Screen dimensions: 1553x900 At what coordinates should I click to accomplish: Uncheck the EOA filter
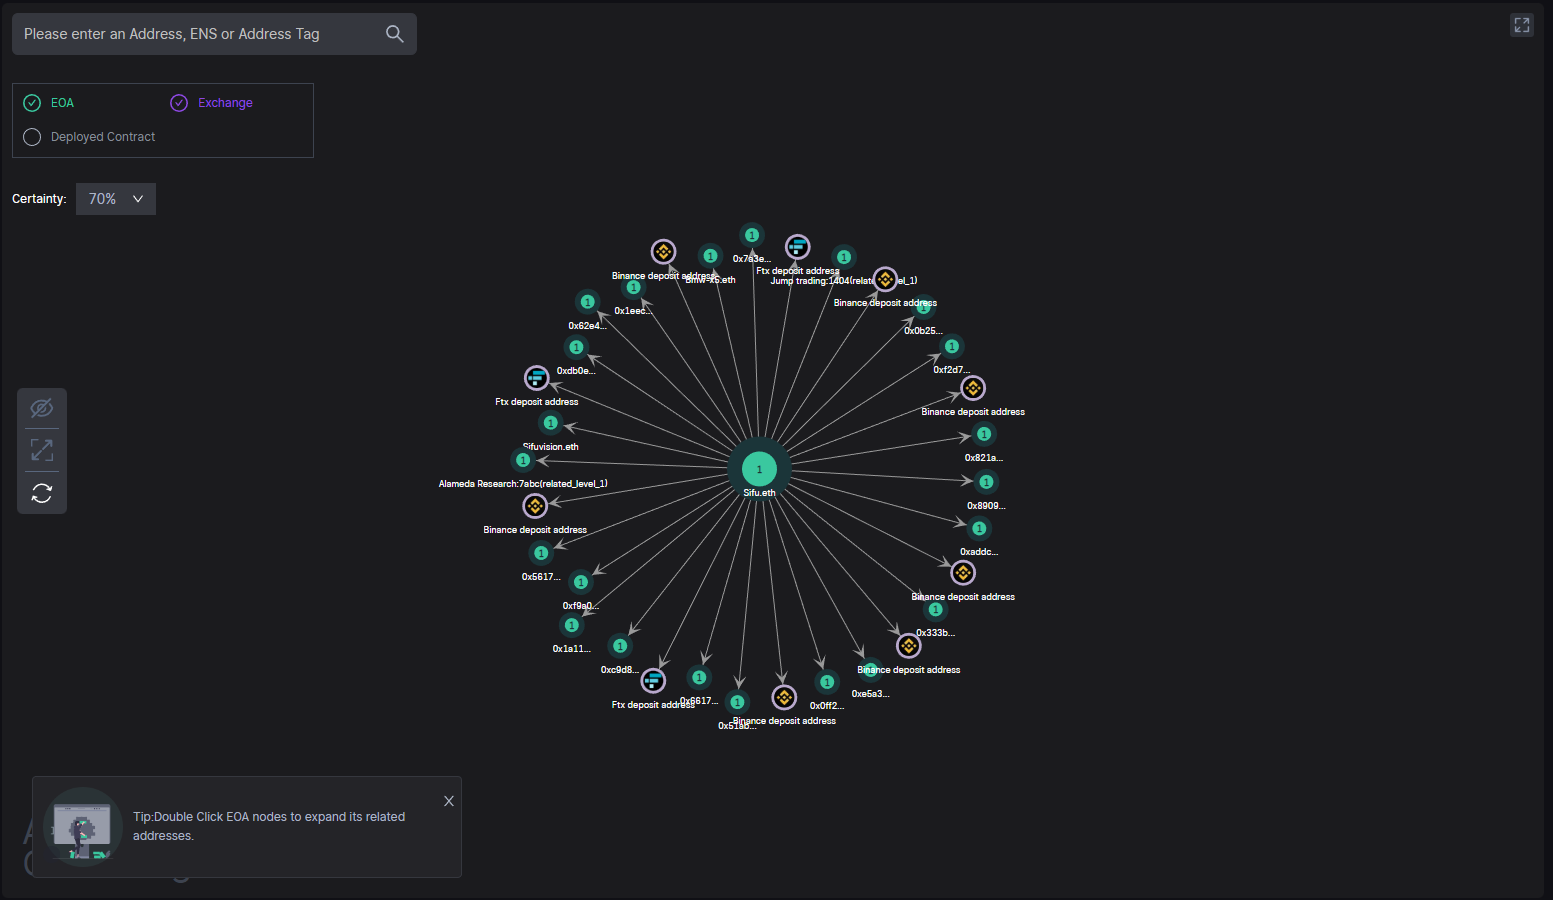(x=32, y=103)
